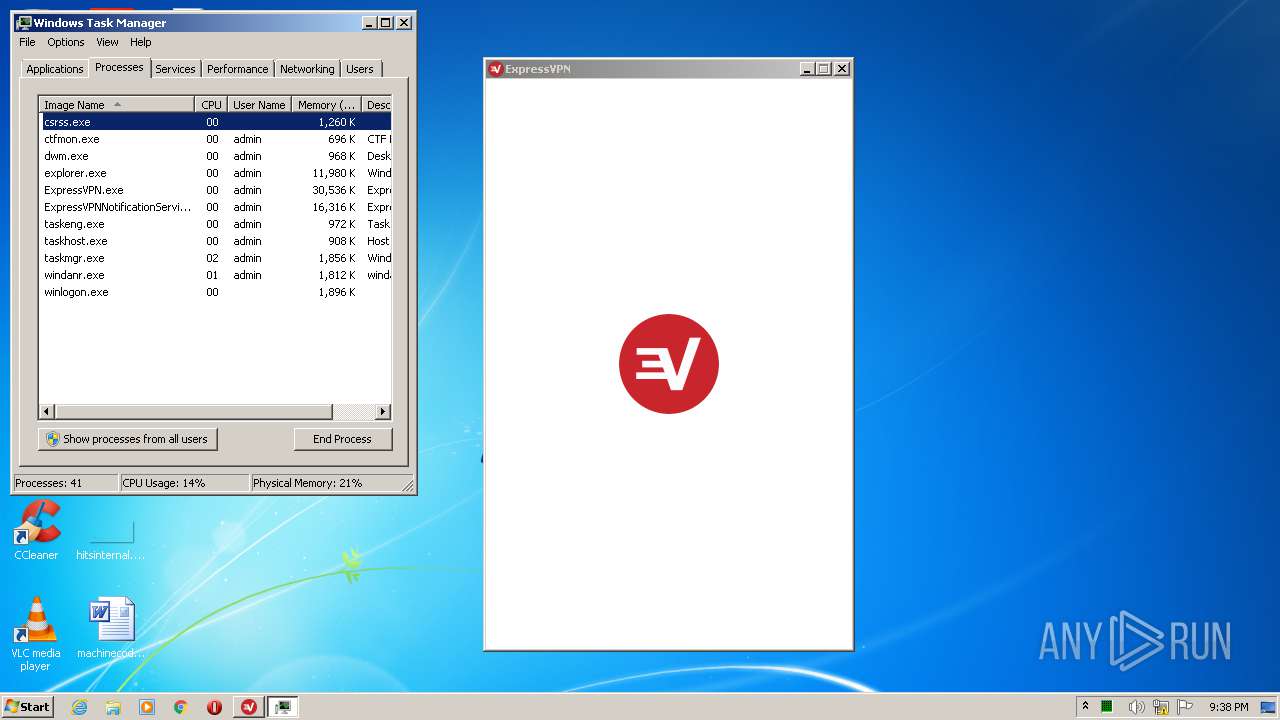This screenshot has width=1280, height=720.
Task: Select the windanr.exe process
Action: pyautogui.click(x=215, y=275)
